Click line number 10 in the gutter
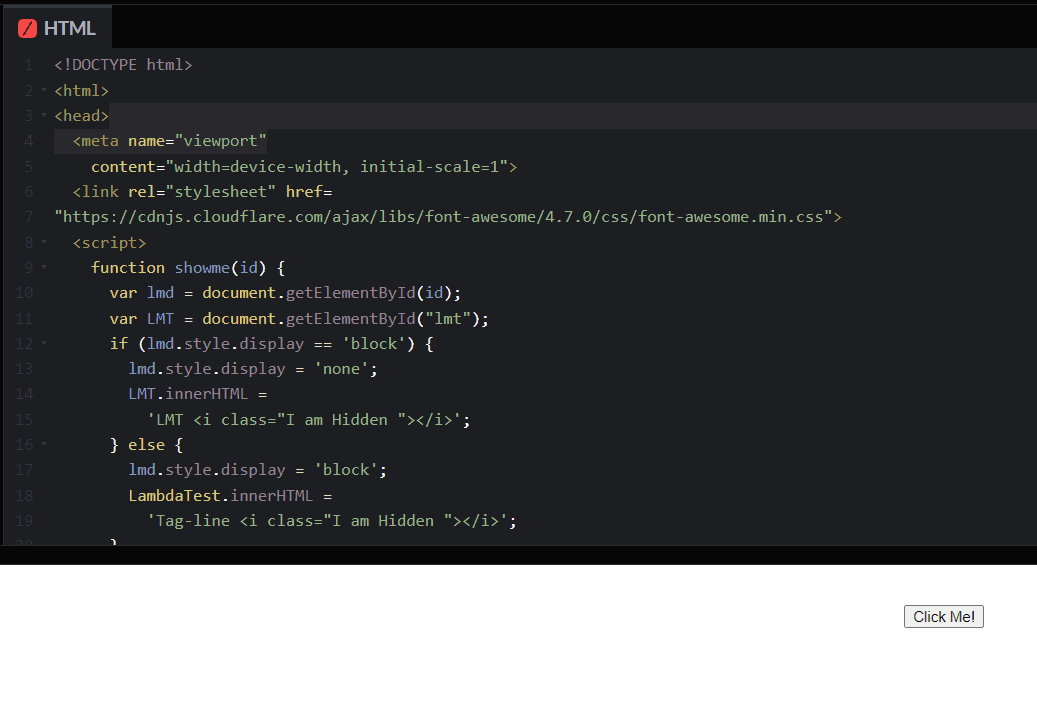This screenshot has height=709, width=1037. 24,292
